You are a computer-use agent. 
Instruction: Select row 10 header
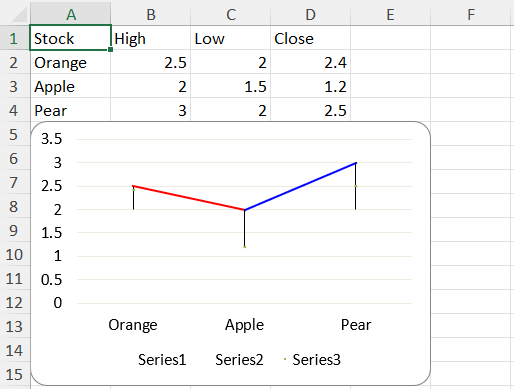point(15,254)
